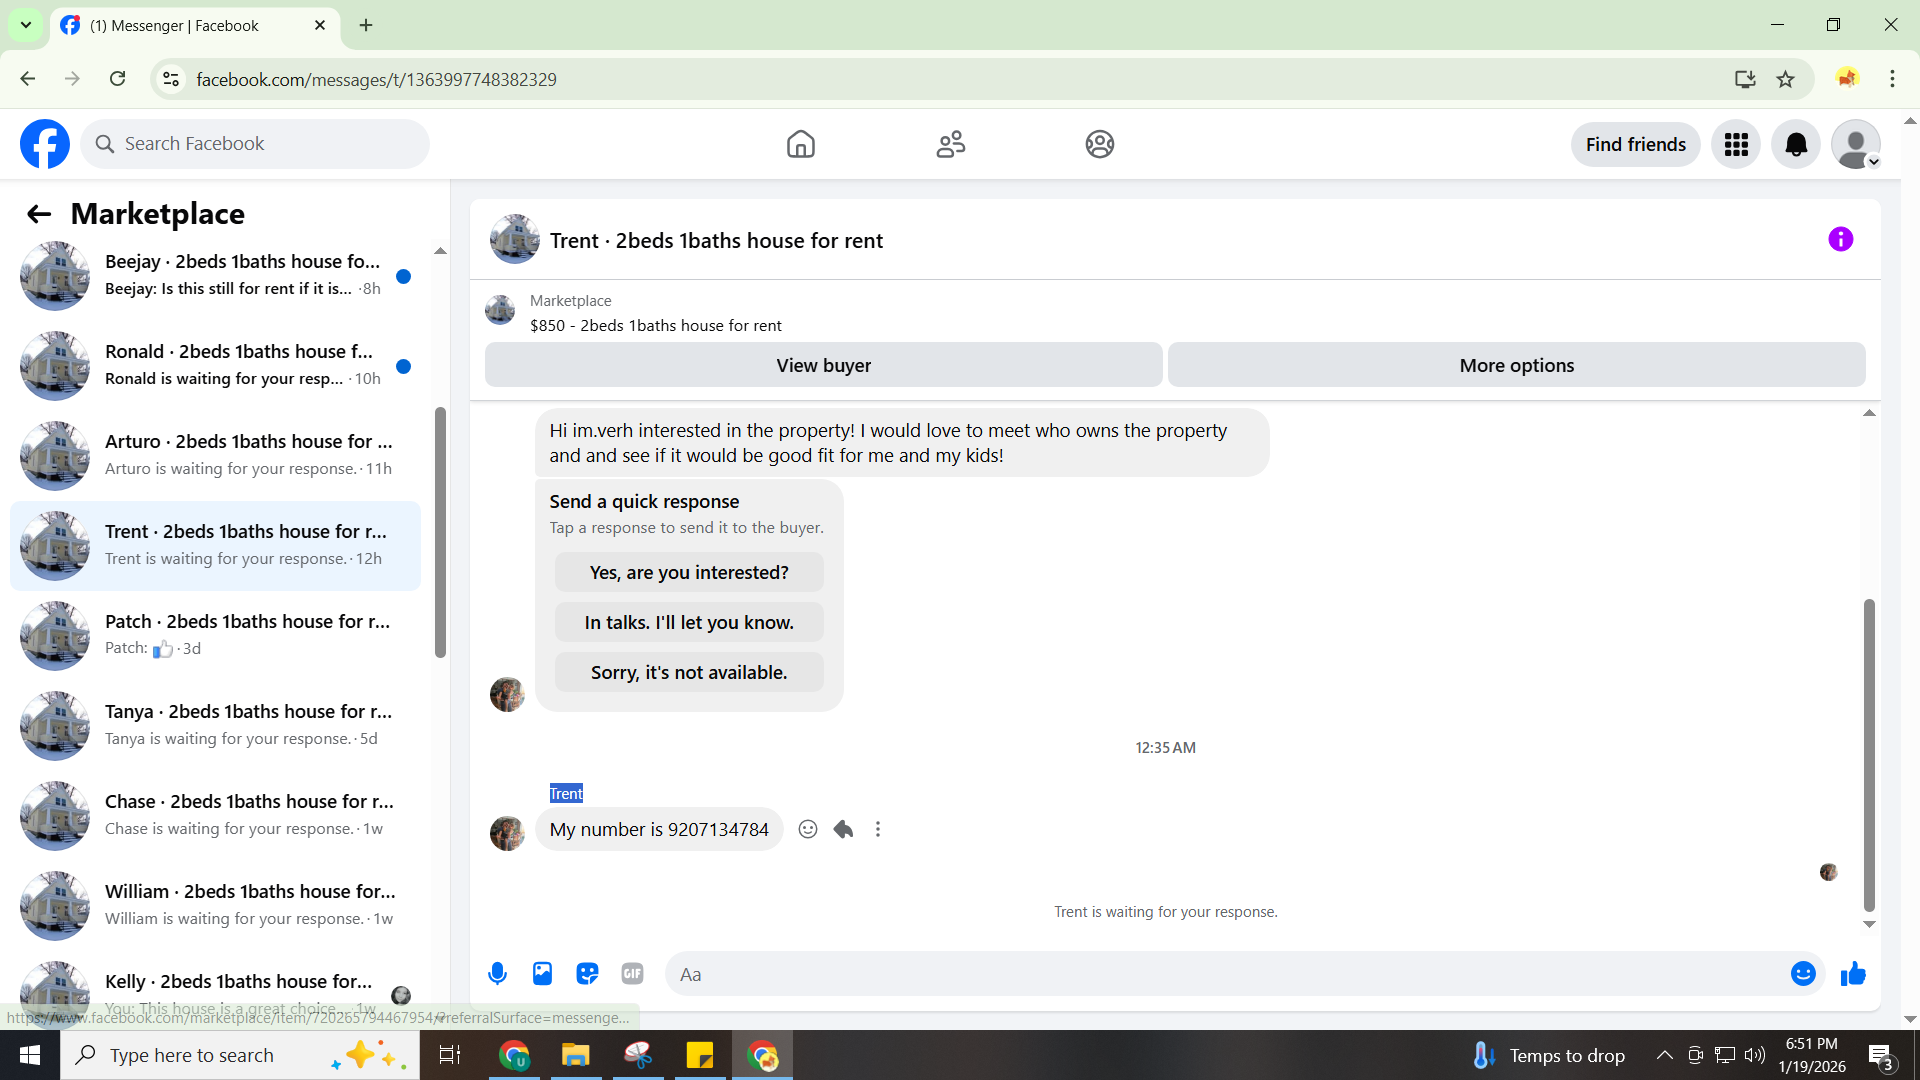
Task: Click the voice clip microphone icon
Action: [x=497, y=973]
